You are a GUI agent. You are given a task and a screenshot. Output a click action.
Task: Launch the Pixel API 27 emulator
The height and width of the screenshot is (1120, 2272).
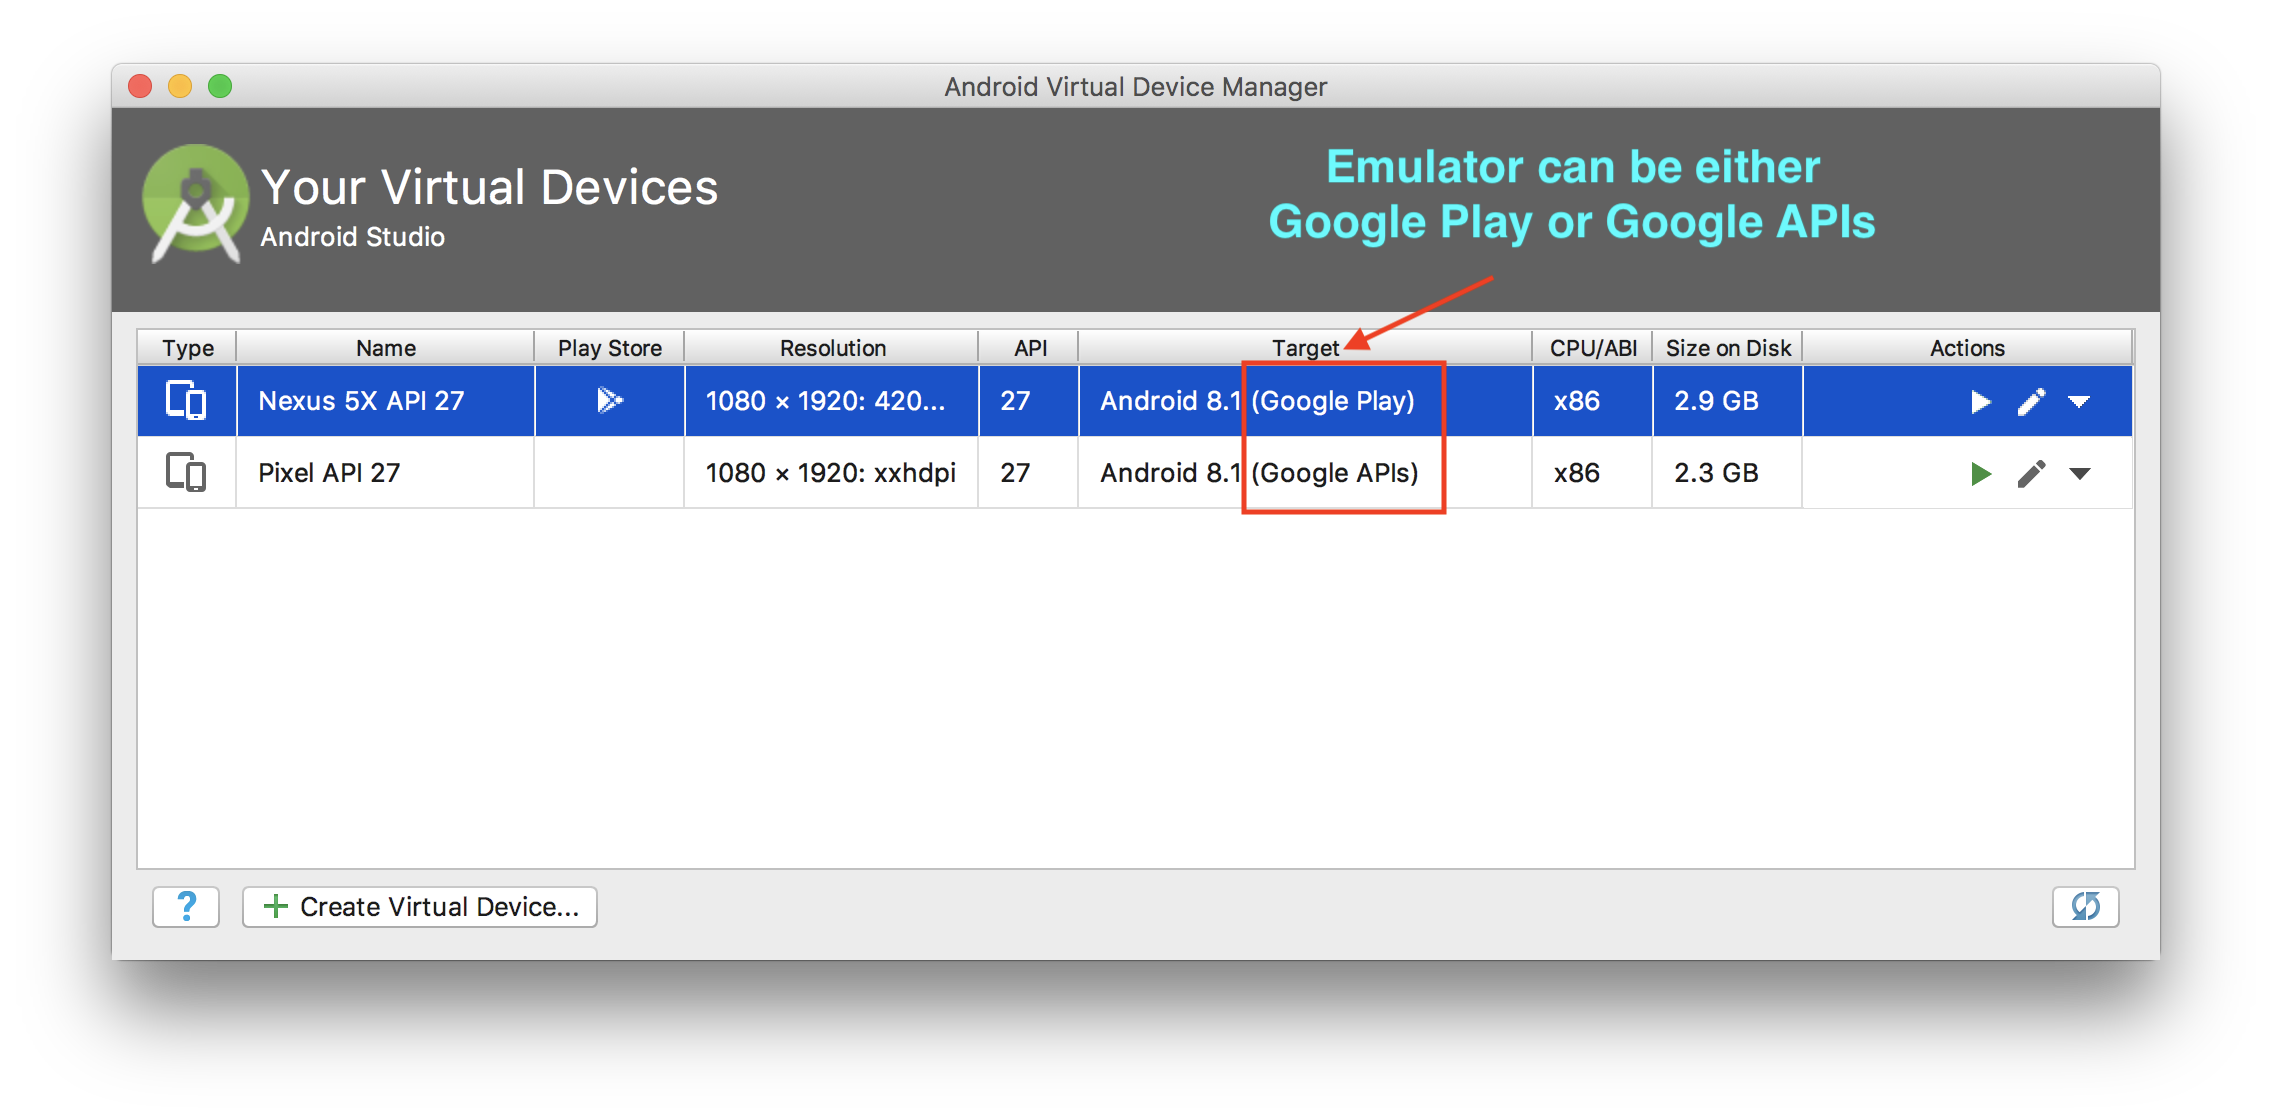1980,474
